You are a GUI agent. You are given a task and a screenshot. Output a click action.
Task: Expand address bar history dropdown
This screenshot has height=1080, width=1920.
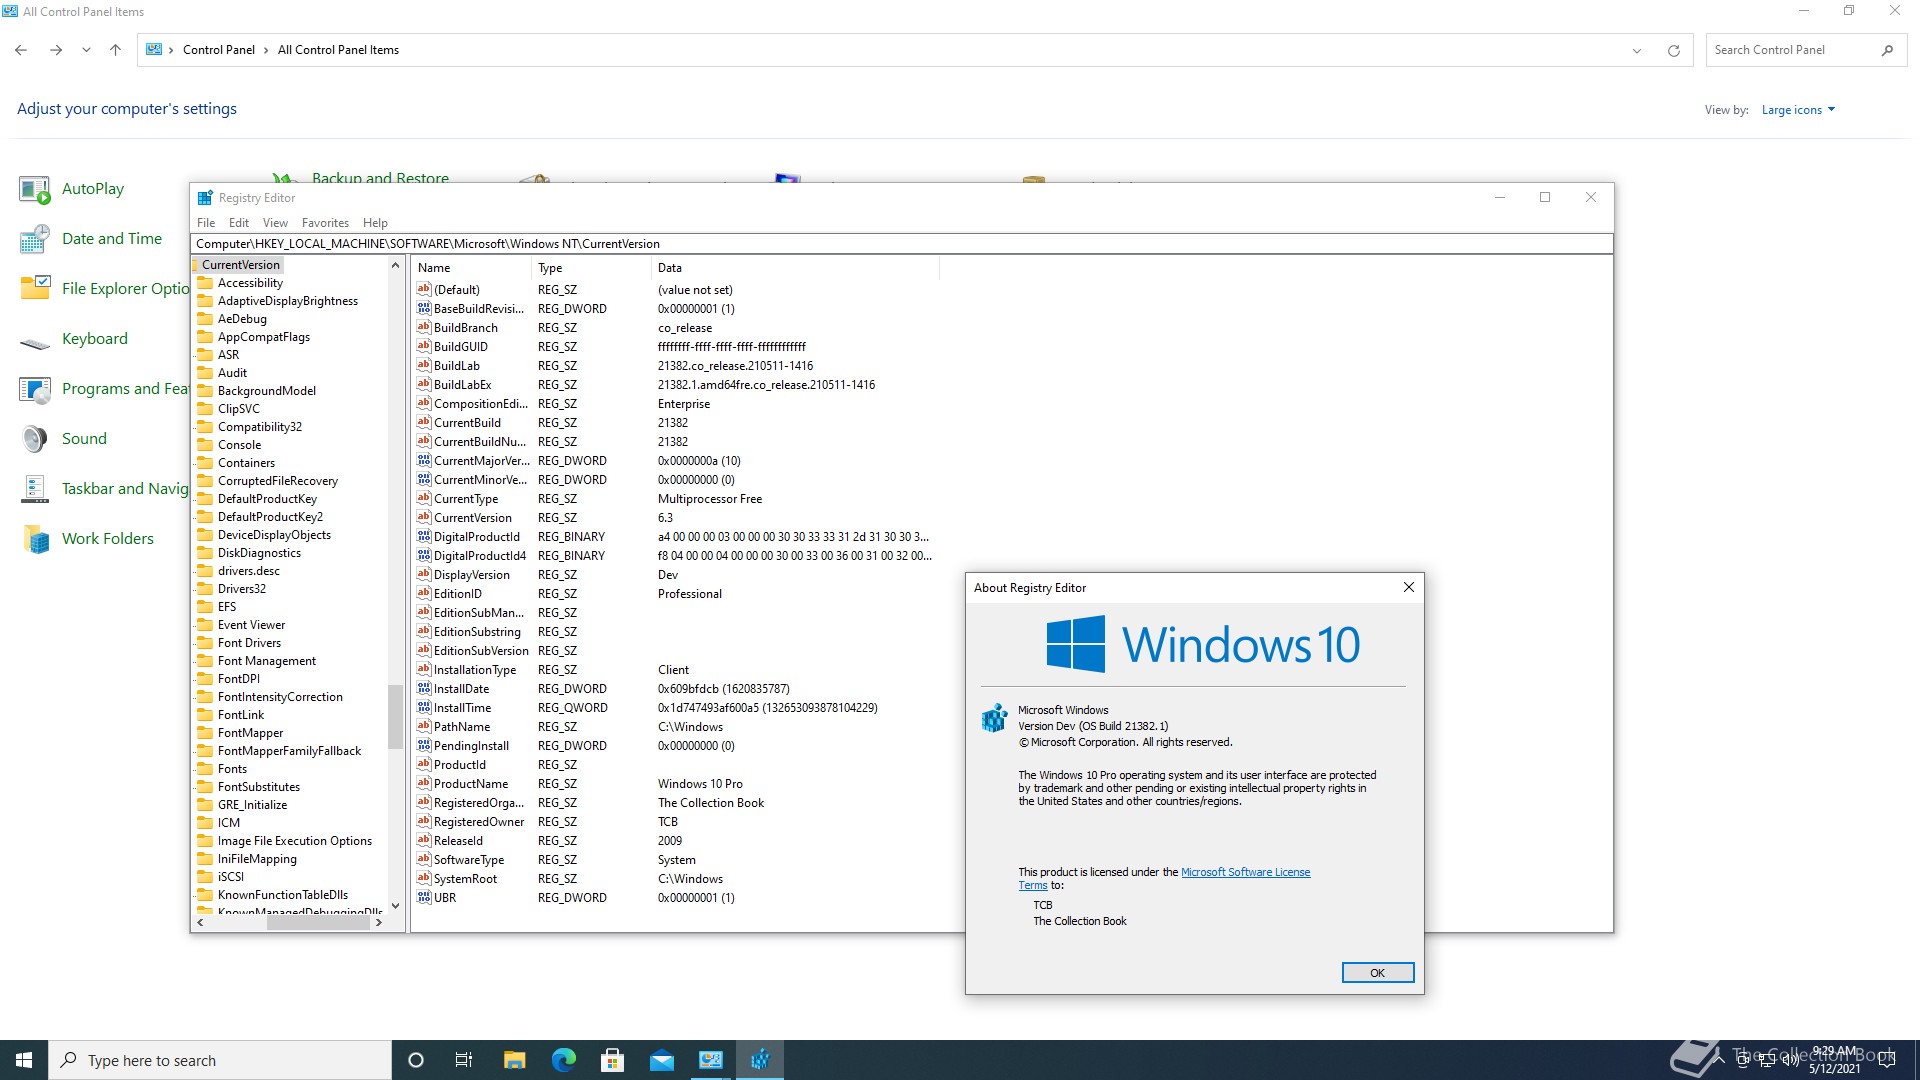click(1637, 50)
